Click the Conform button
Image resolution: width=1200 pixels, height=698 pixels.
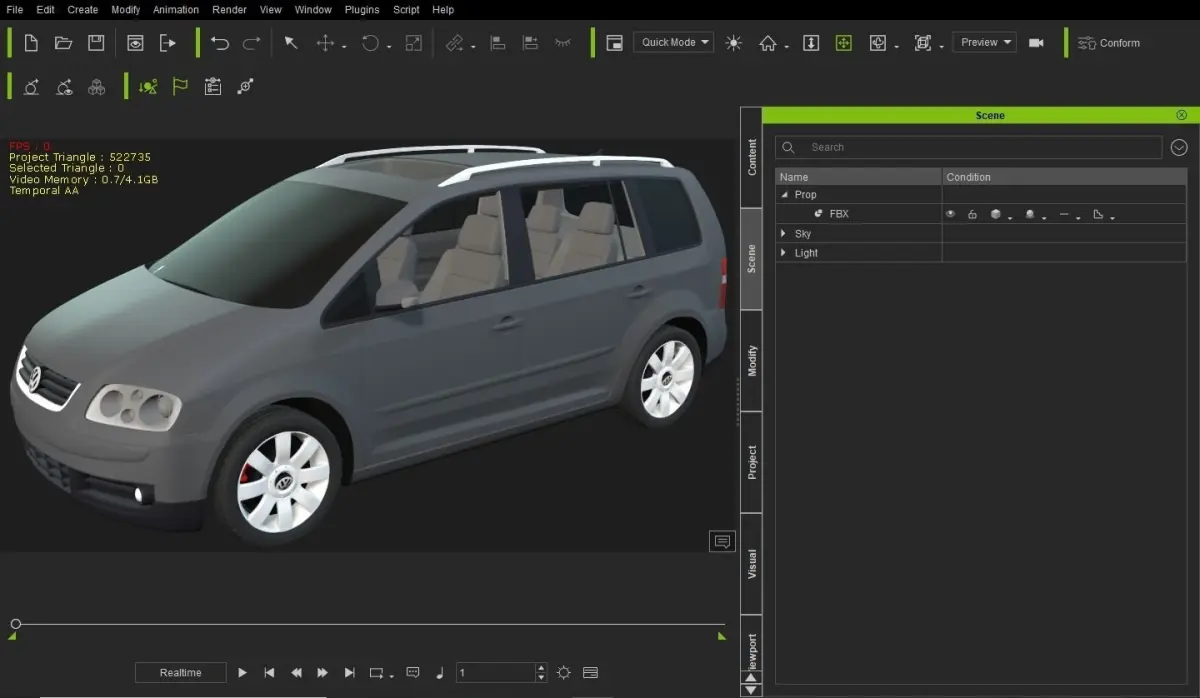(1109, 43)
